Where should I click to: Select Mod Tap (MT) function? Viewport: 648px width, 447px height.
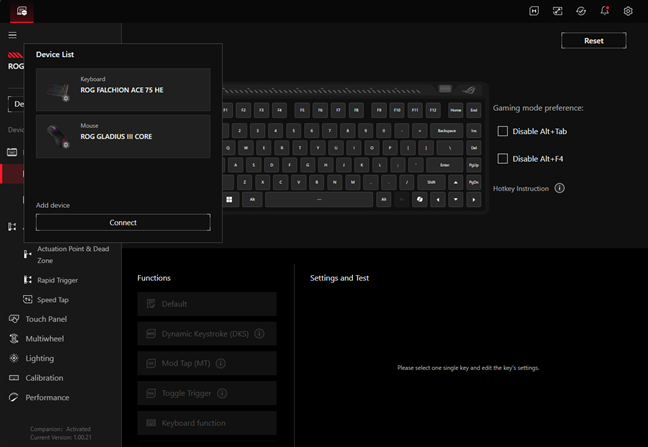[207, 364]
